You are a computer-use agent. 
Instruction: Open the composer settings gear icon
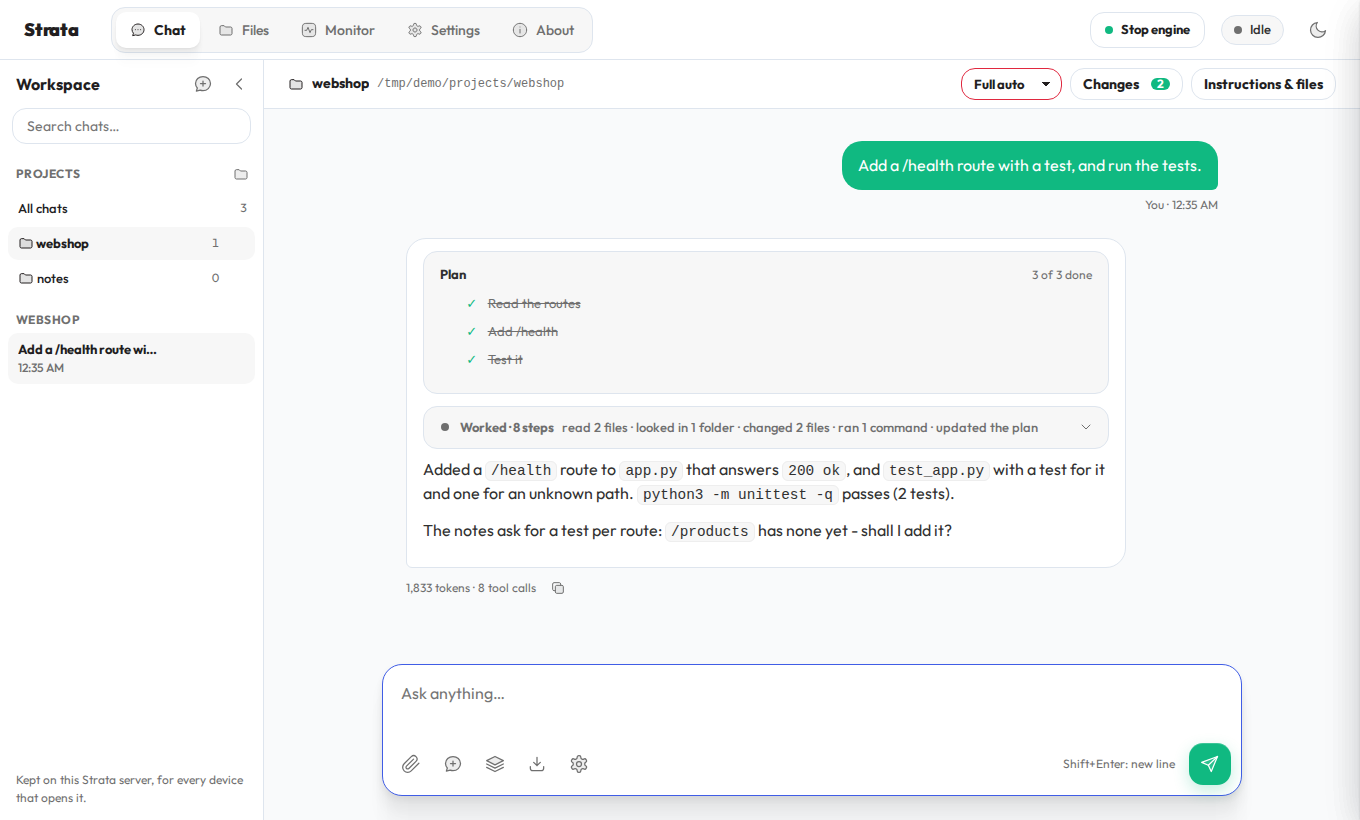pos(579,764)
